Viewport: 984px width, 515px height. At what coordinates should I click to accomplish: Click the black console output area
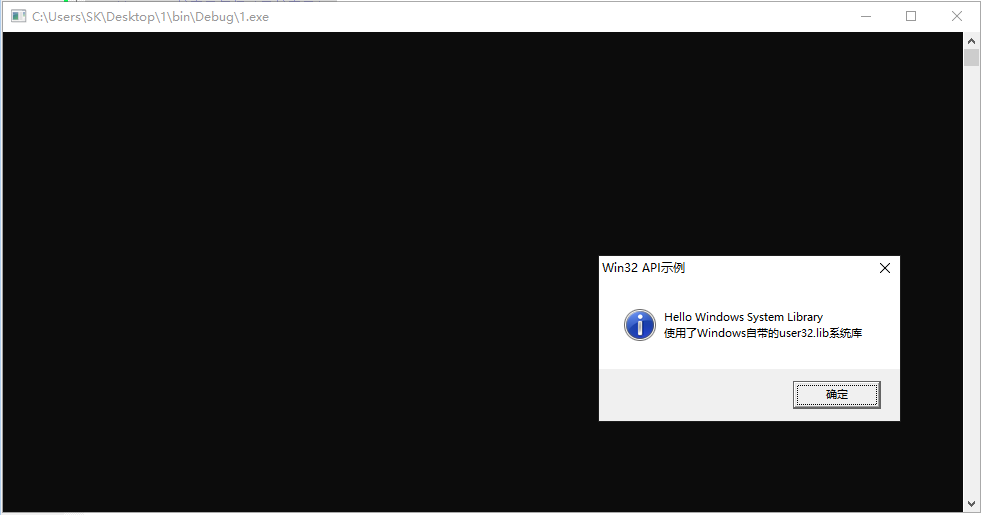[300, 270]
